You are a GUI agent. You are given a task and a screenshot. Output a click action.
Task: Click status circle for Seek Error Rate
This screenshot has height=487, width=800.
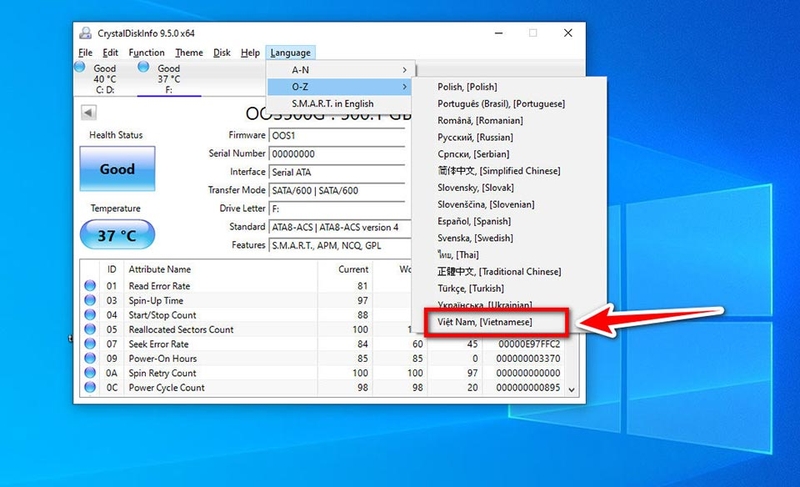(x=90, y=344)
